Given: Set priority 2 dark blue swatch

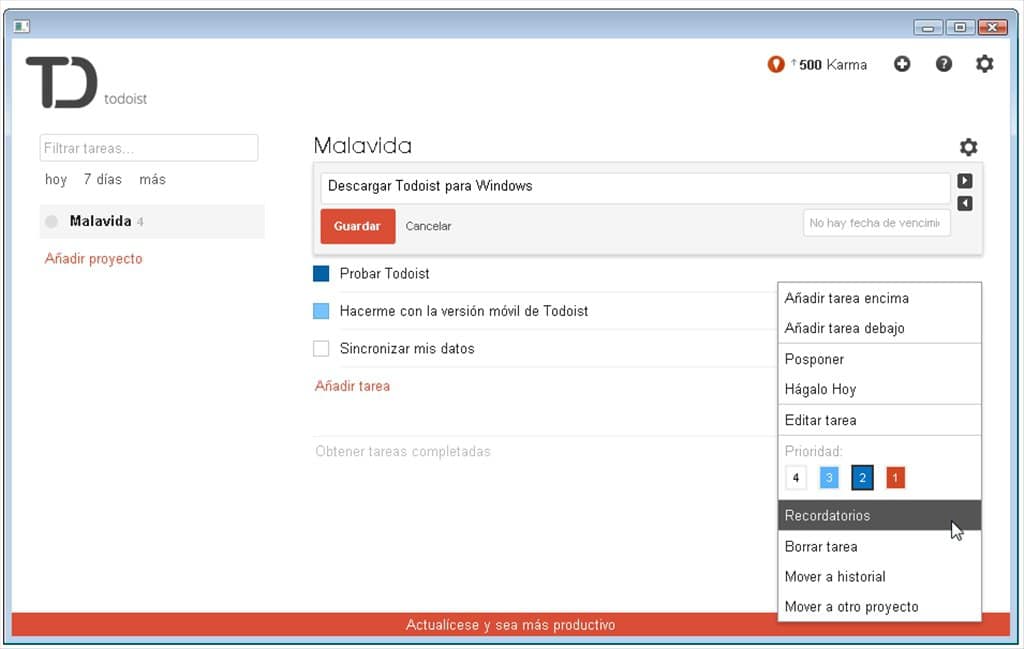Looking at the screenshot, I should tap(862, 478).
